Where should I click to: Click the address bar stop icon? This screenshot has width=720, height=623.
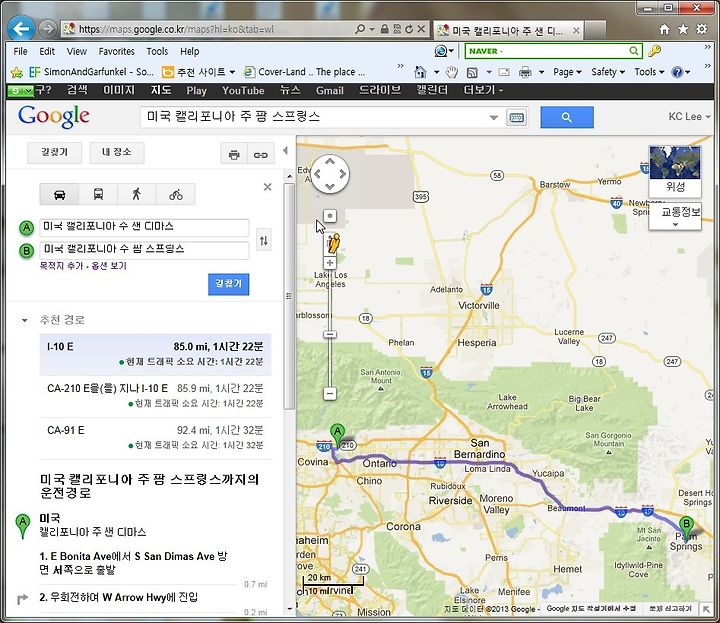pos(421,29)
